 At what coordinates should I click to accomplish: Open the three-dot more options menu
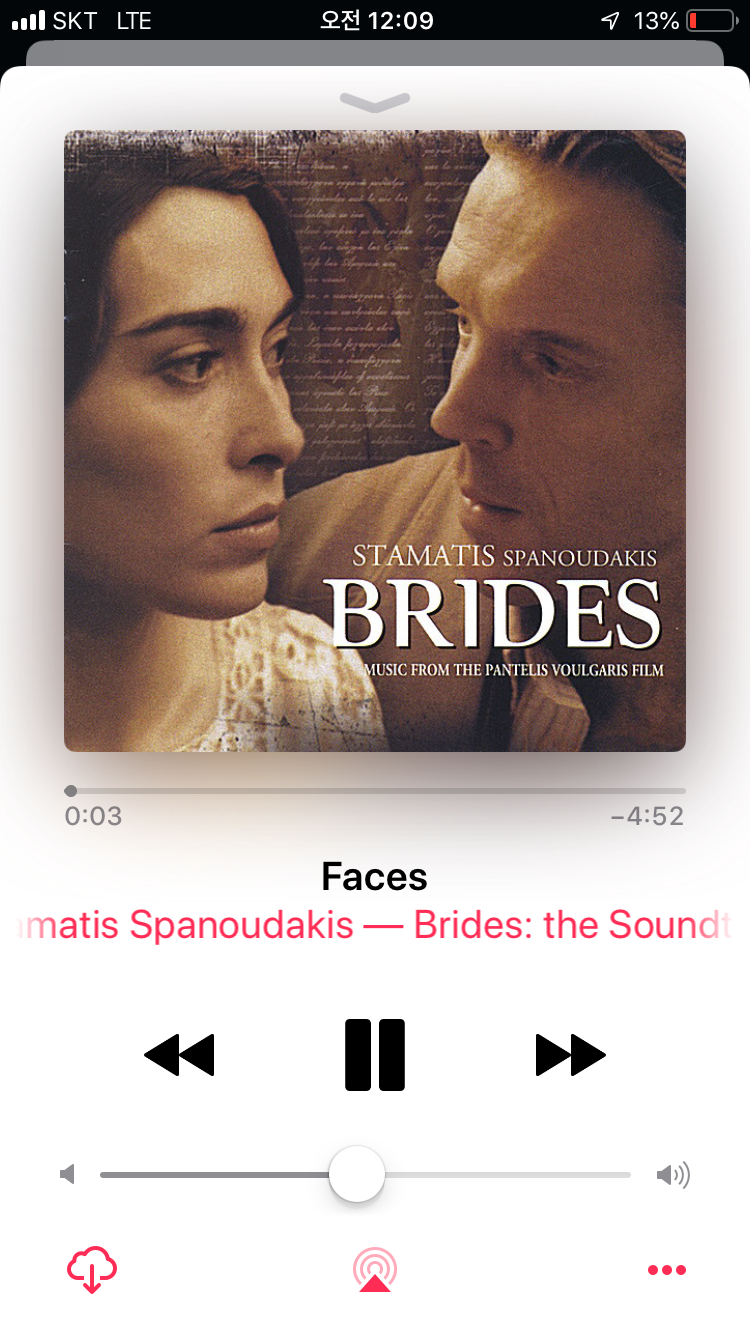tap(667, 1270)
